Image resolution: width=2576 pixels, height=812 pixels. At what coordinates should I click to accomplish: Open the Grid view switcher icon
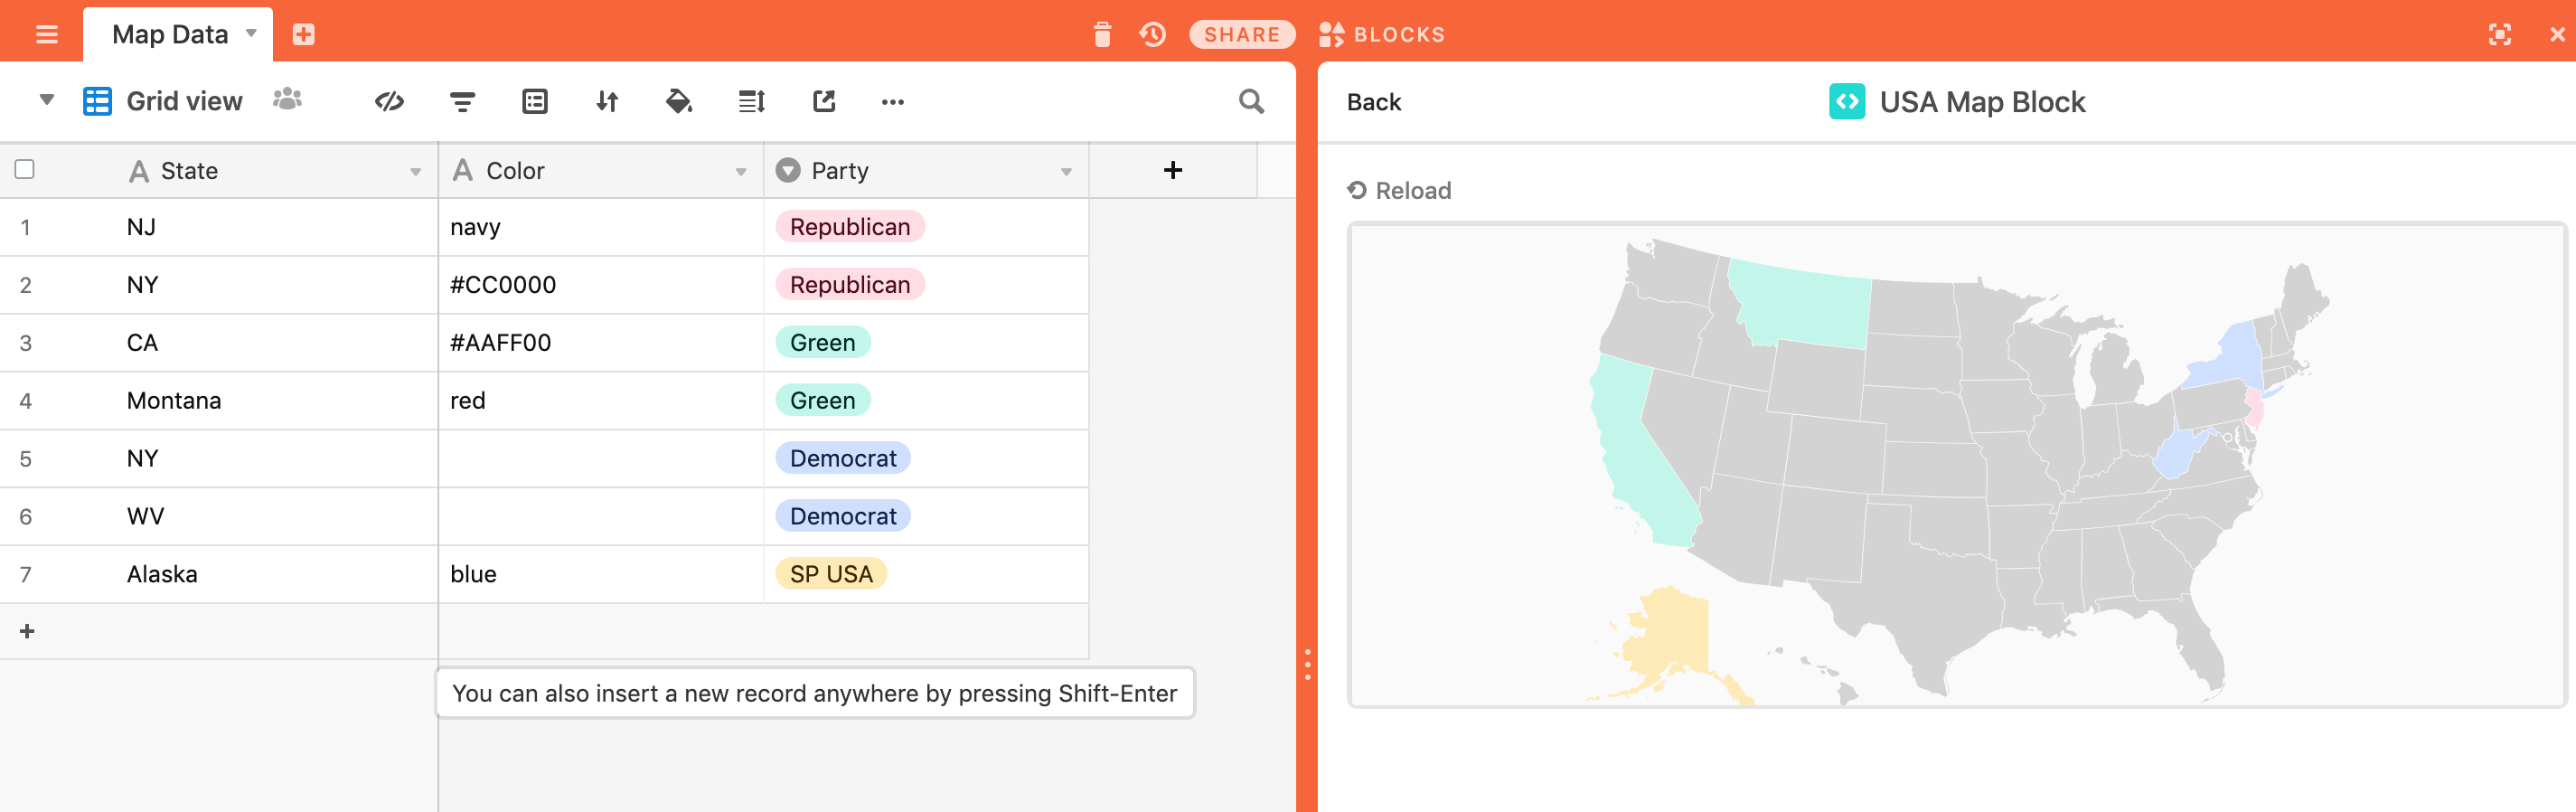[97, 101]
